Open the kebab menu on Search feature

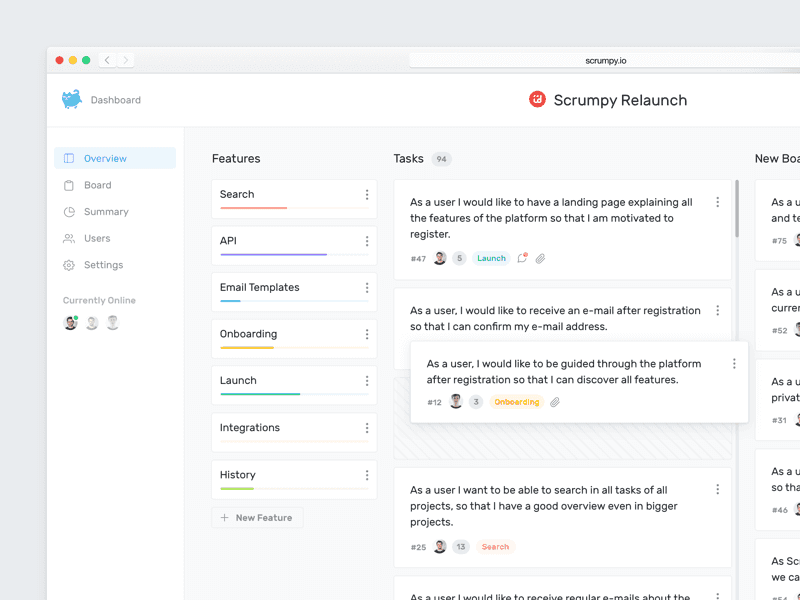click(x=366, y=195)
